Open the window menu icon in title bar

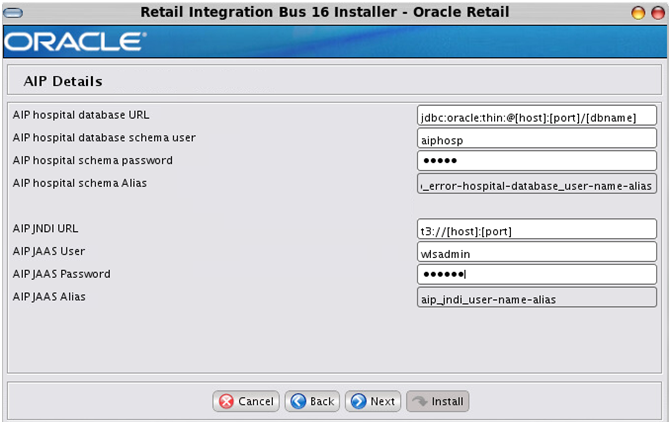pos(13,13)
